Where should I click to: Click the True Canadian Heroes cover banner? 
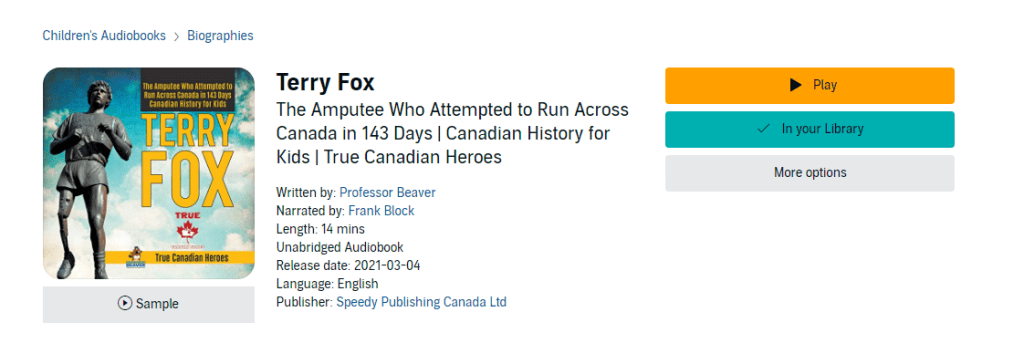(x=188, y=258)
